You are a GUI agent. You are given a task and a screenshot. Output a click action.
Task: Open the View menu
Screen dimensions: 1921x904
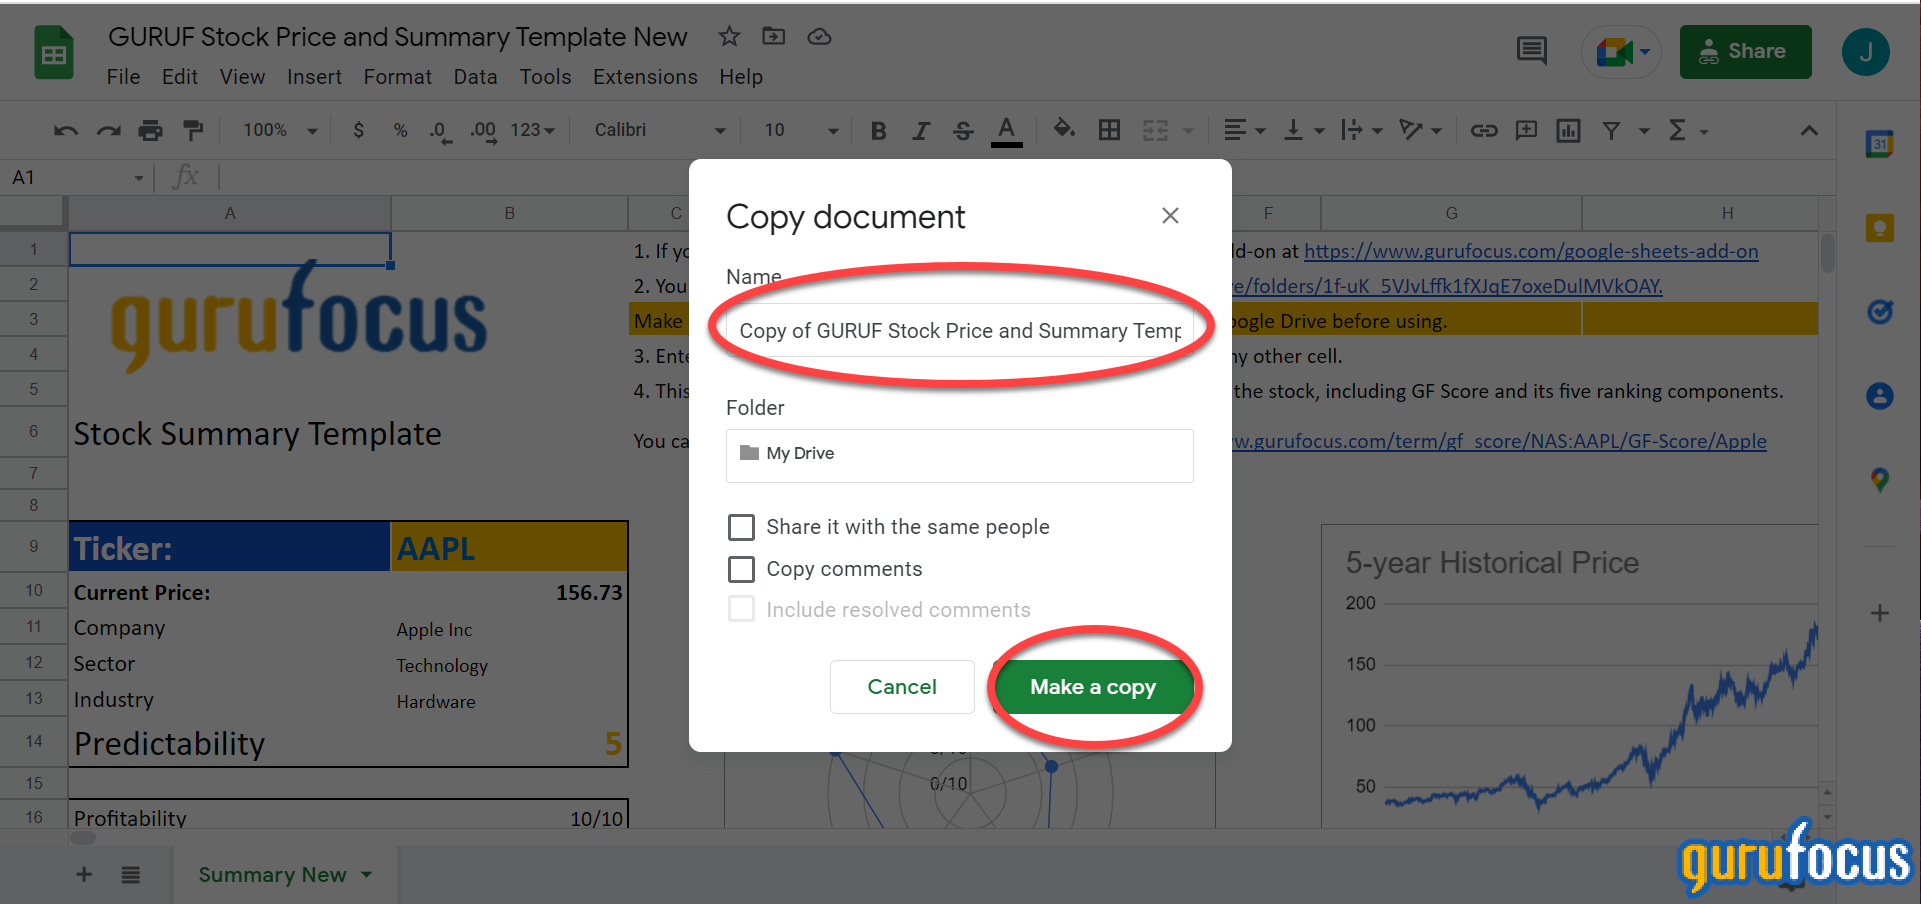tap(242, 77)
